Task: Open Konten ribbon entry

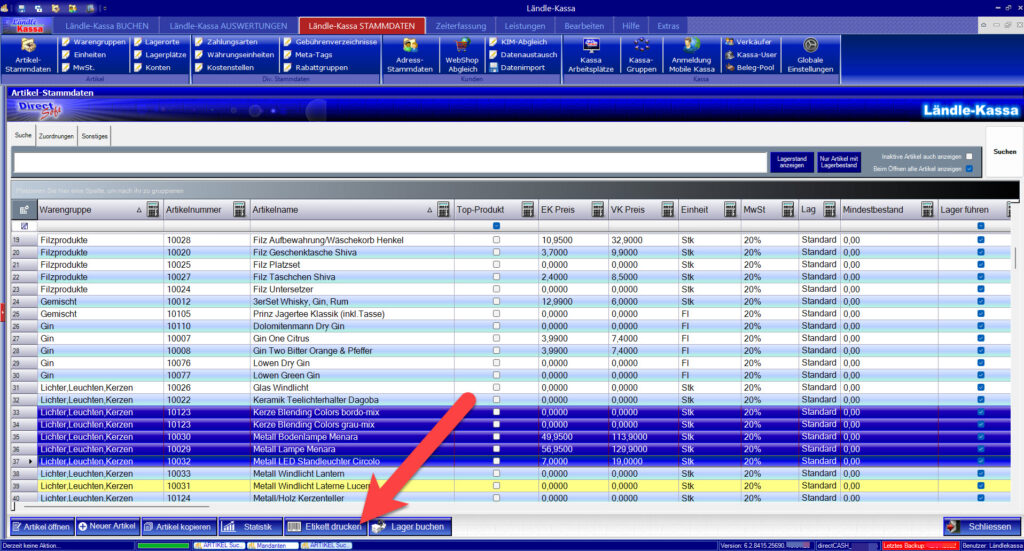Action: coord(152,68)
